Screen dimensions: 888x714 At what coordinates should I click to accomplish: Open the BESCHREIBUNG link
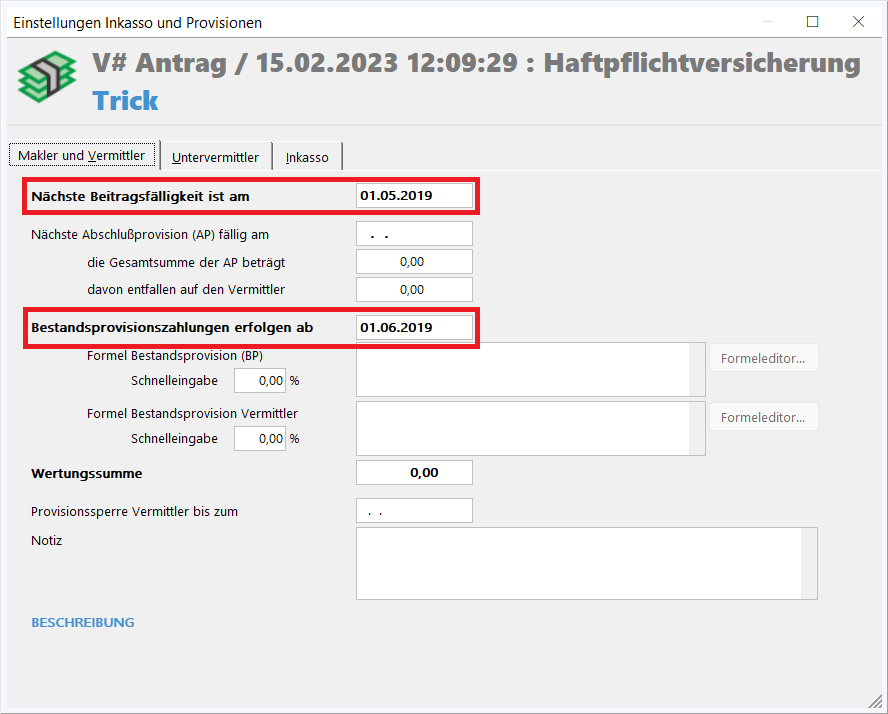pos(83,623)
